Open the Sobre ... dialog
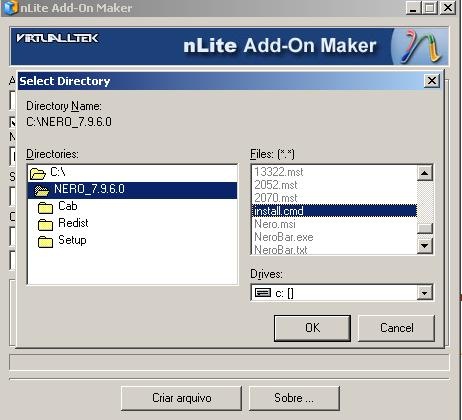 pyautogui.click(x=294, y=398)
